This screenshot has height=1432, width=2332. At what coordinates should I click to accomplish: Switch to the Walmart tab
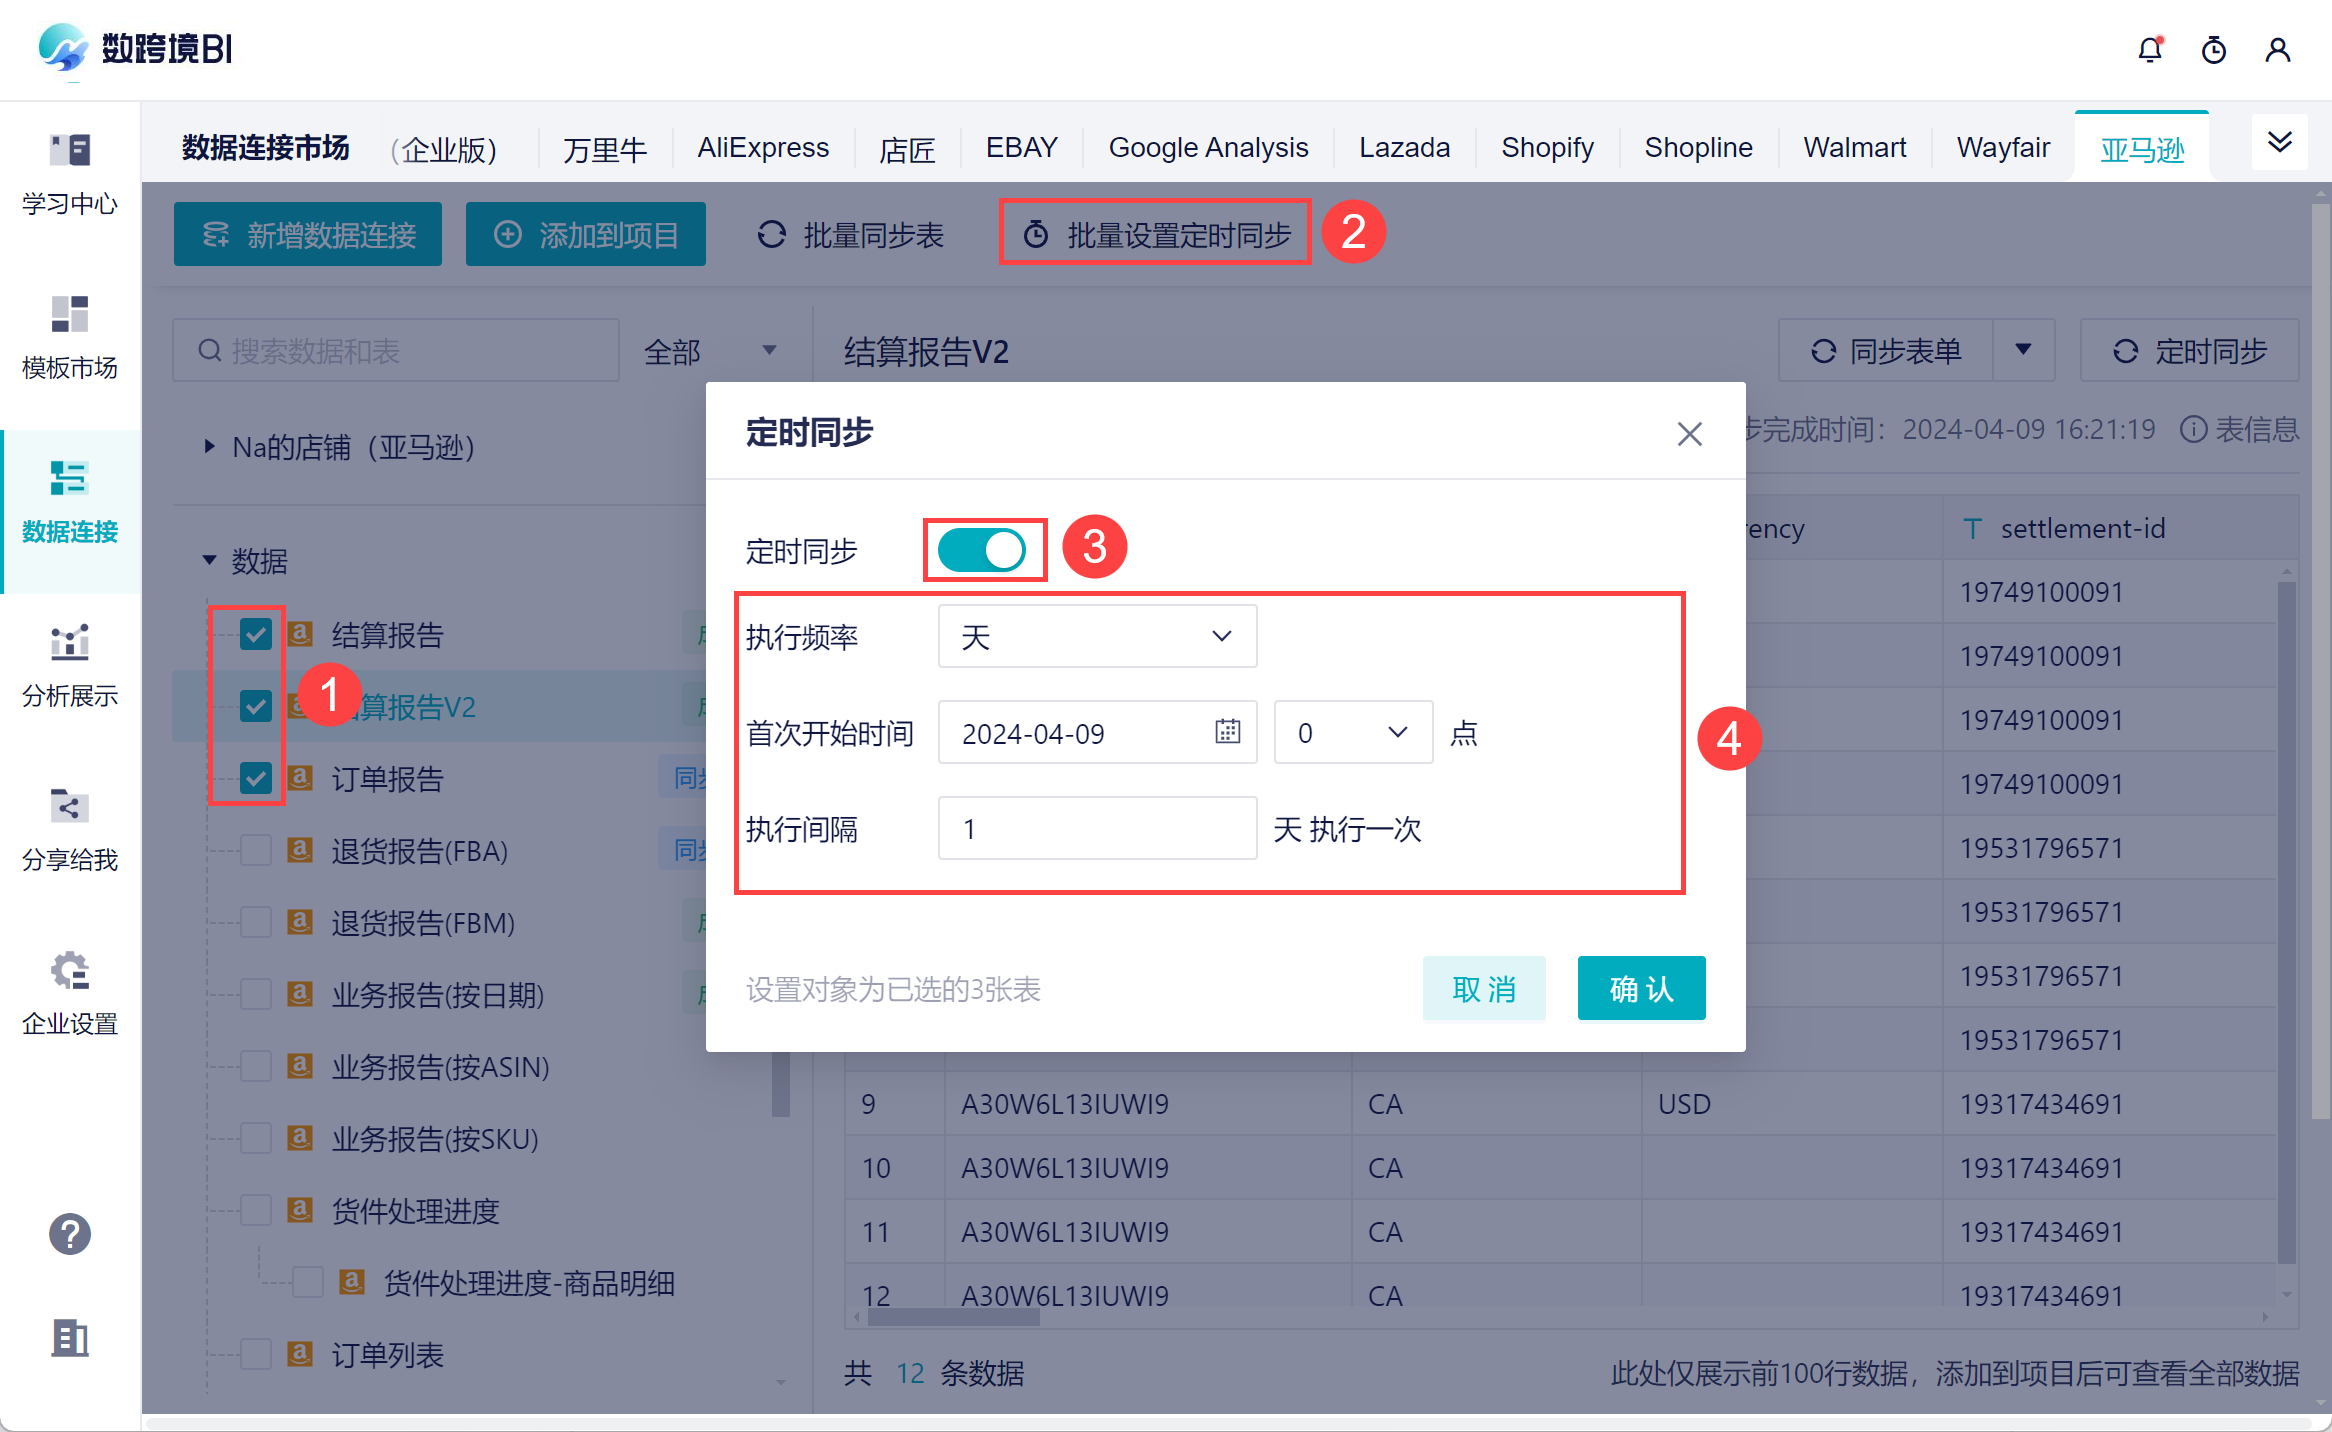tap(1854, 148)
